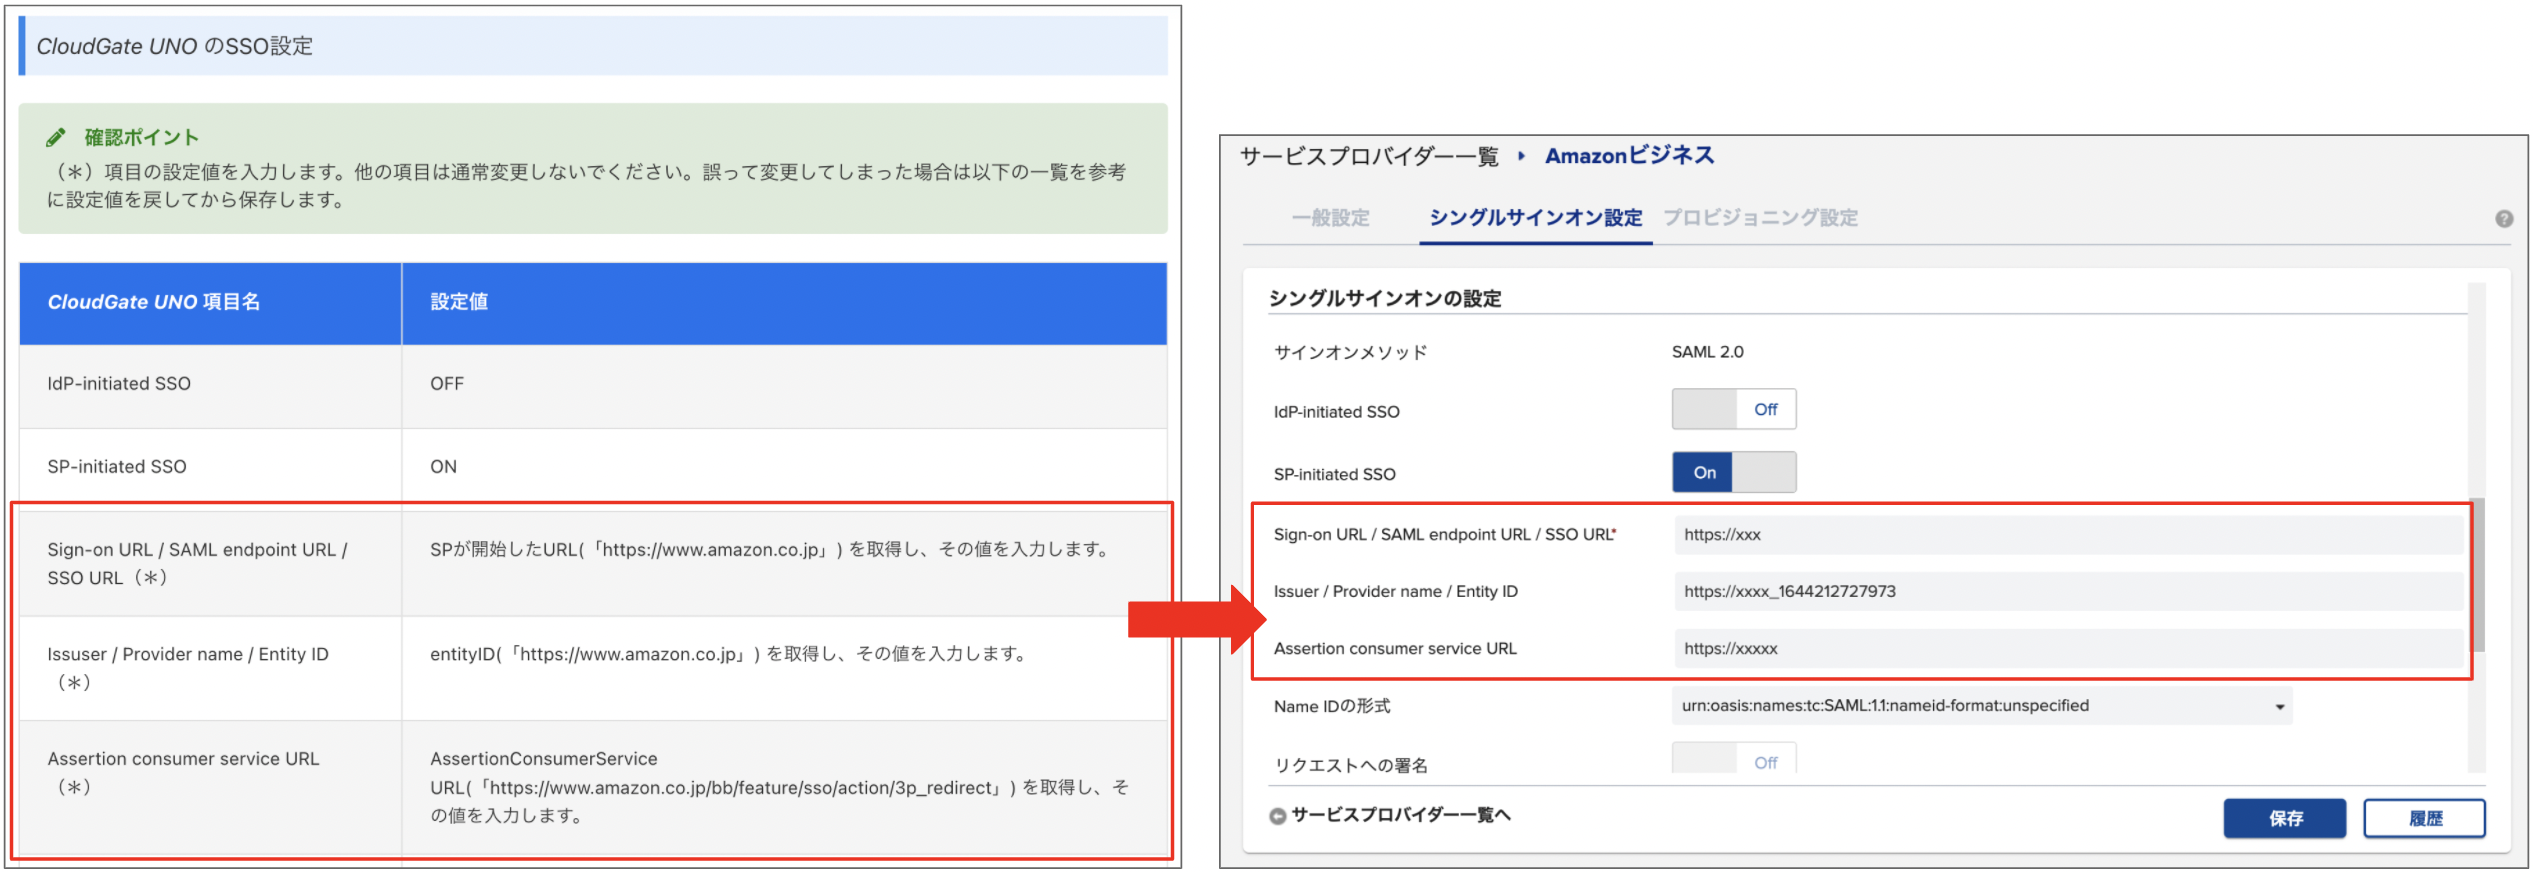Click サービスプロバイダー一覧 breadcrumb
Viewport: 2533px width, 872px height.
pos(1369,156)
